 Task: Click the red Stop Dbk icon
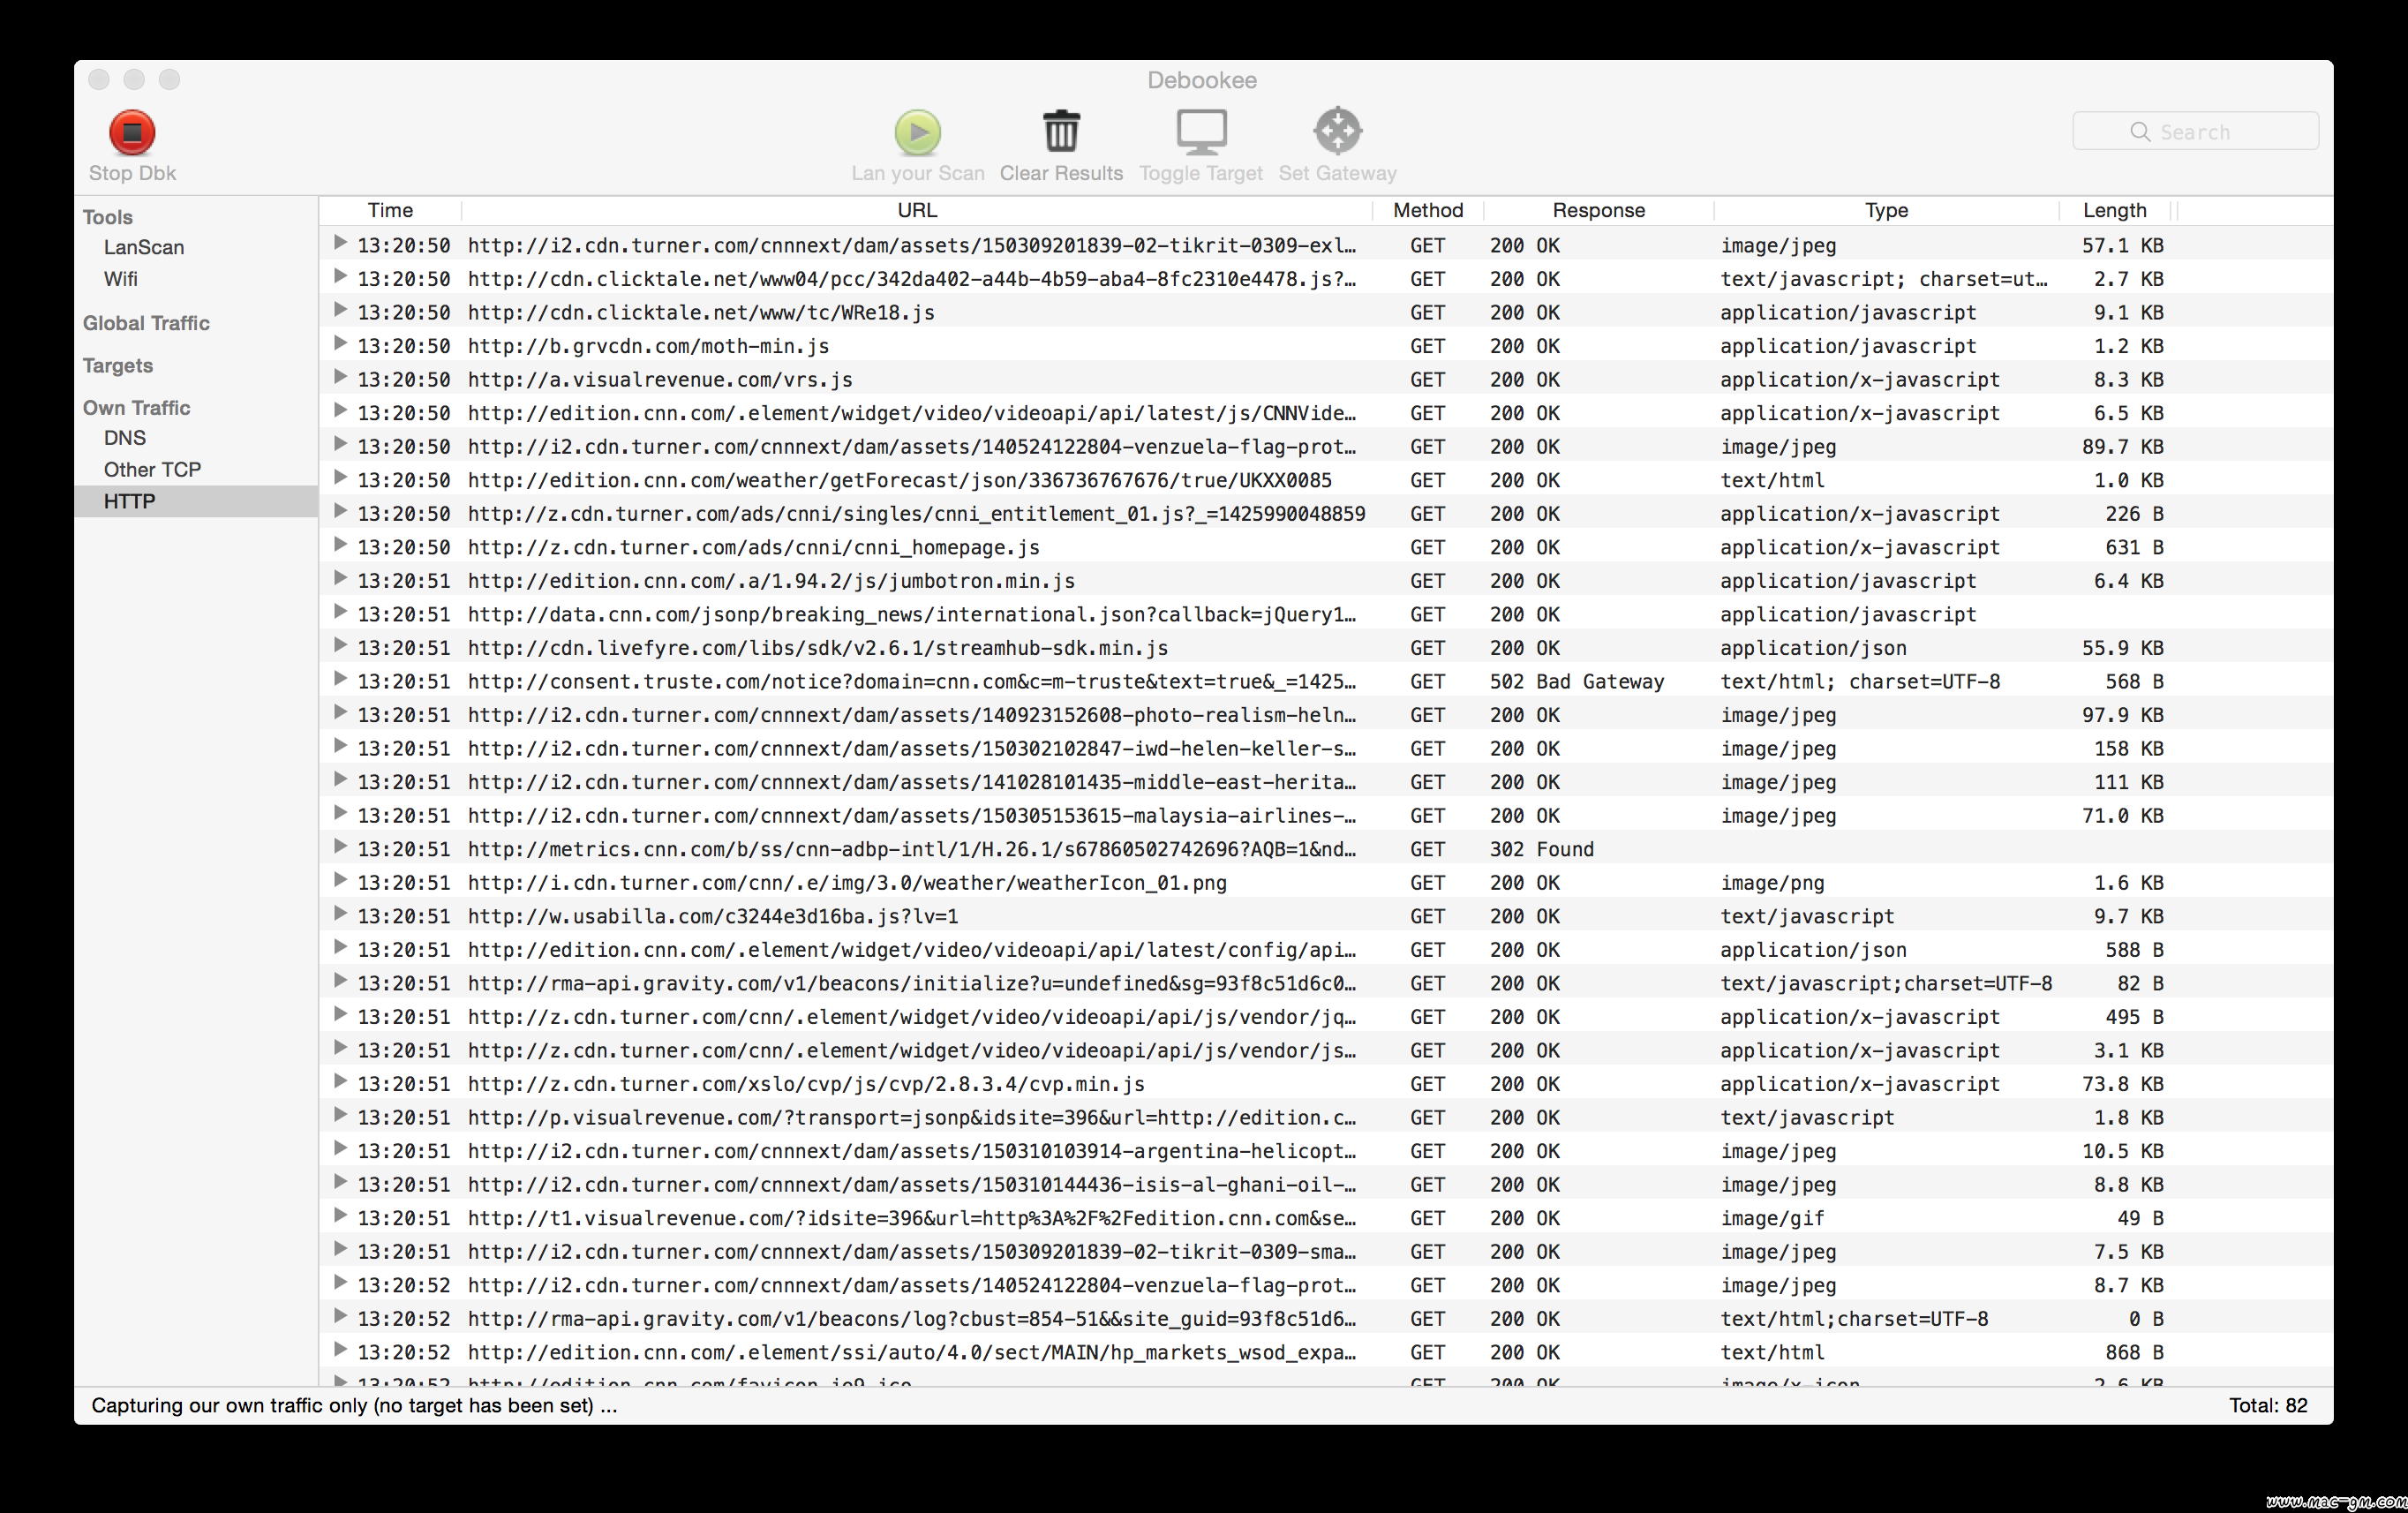coord(132,132)
